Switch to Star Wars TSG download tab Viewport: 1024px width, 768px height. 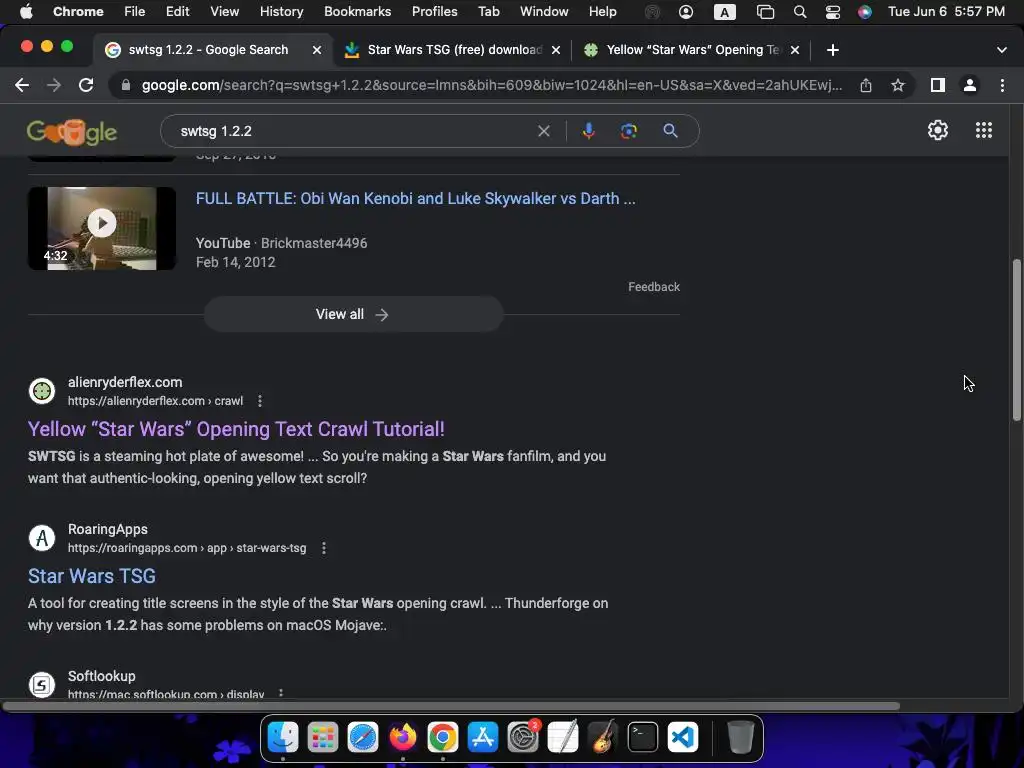[x=454, y=50]
